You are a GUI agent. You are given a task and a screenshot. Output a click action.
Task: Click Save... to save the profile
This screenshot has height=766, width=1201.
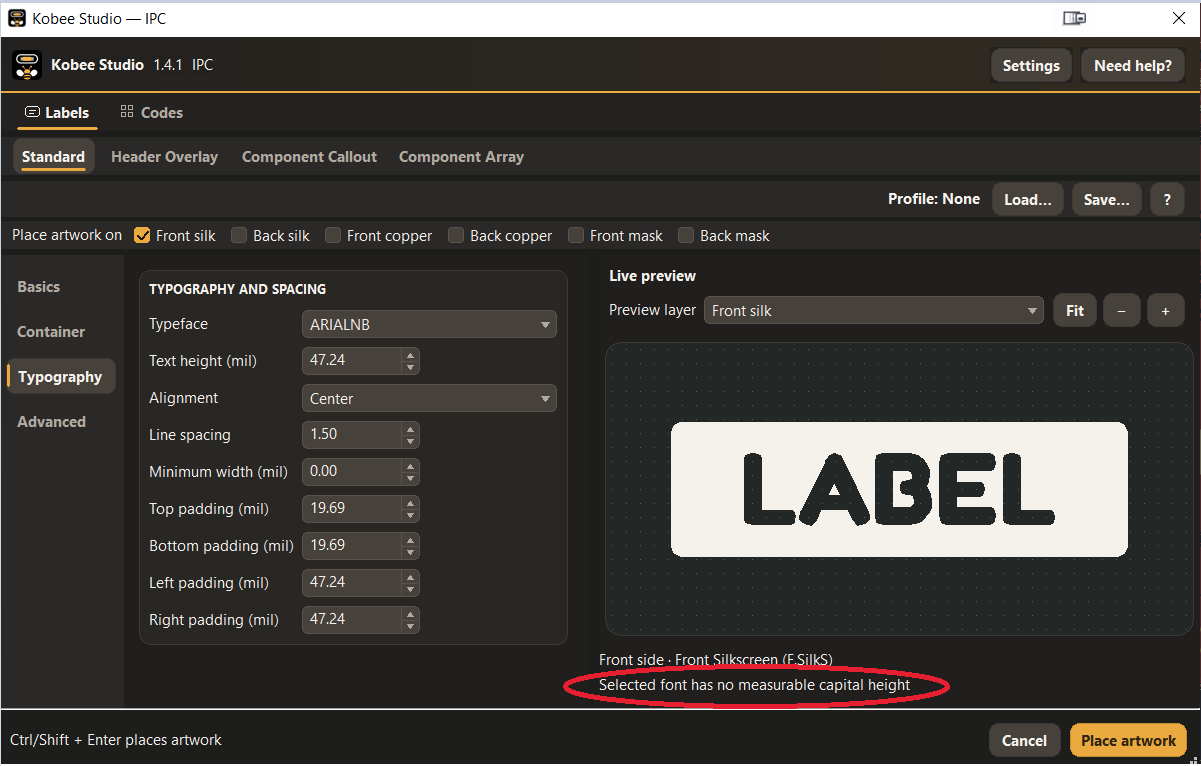point(1107,199)
